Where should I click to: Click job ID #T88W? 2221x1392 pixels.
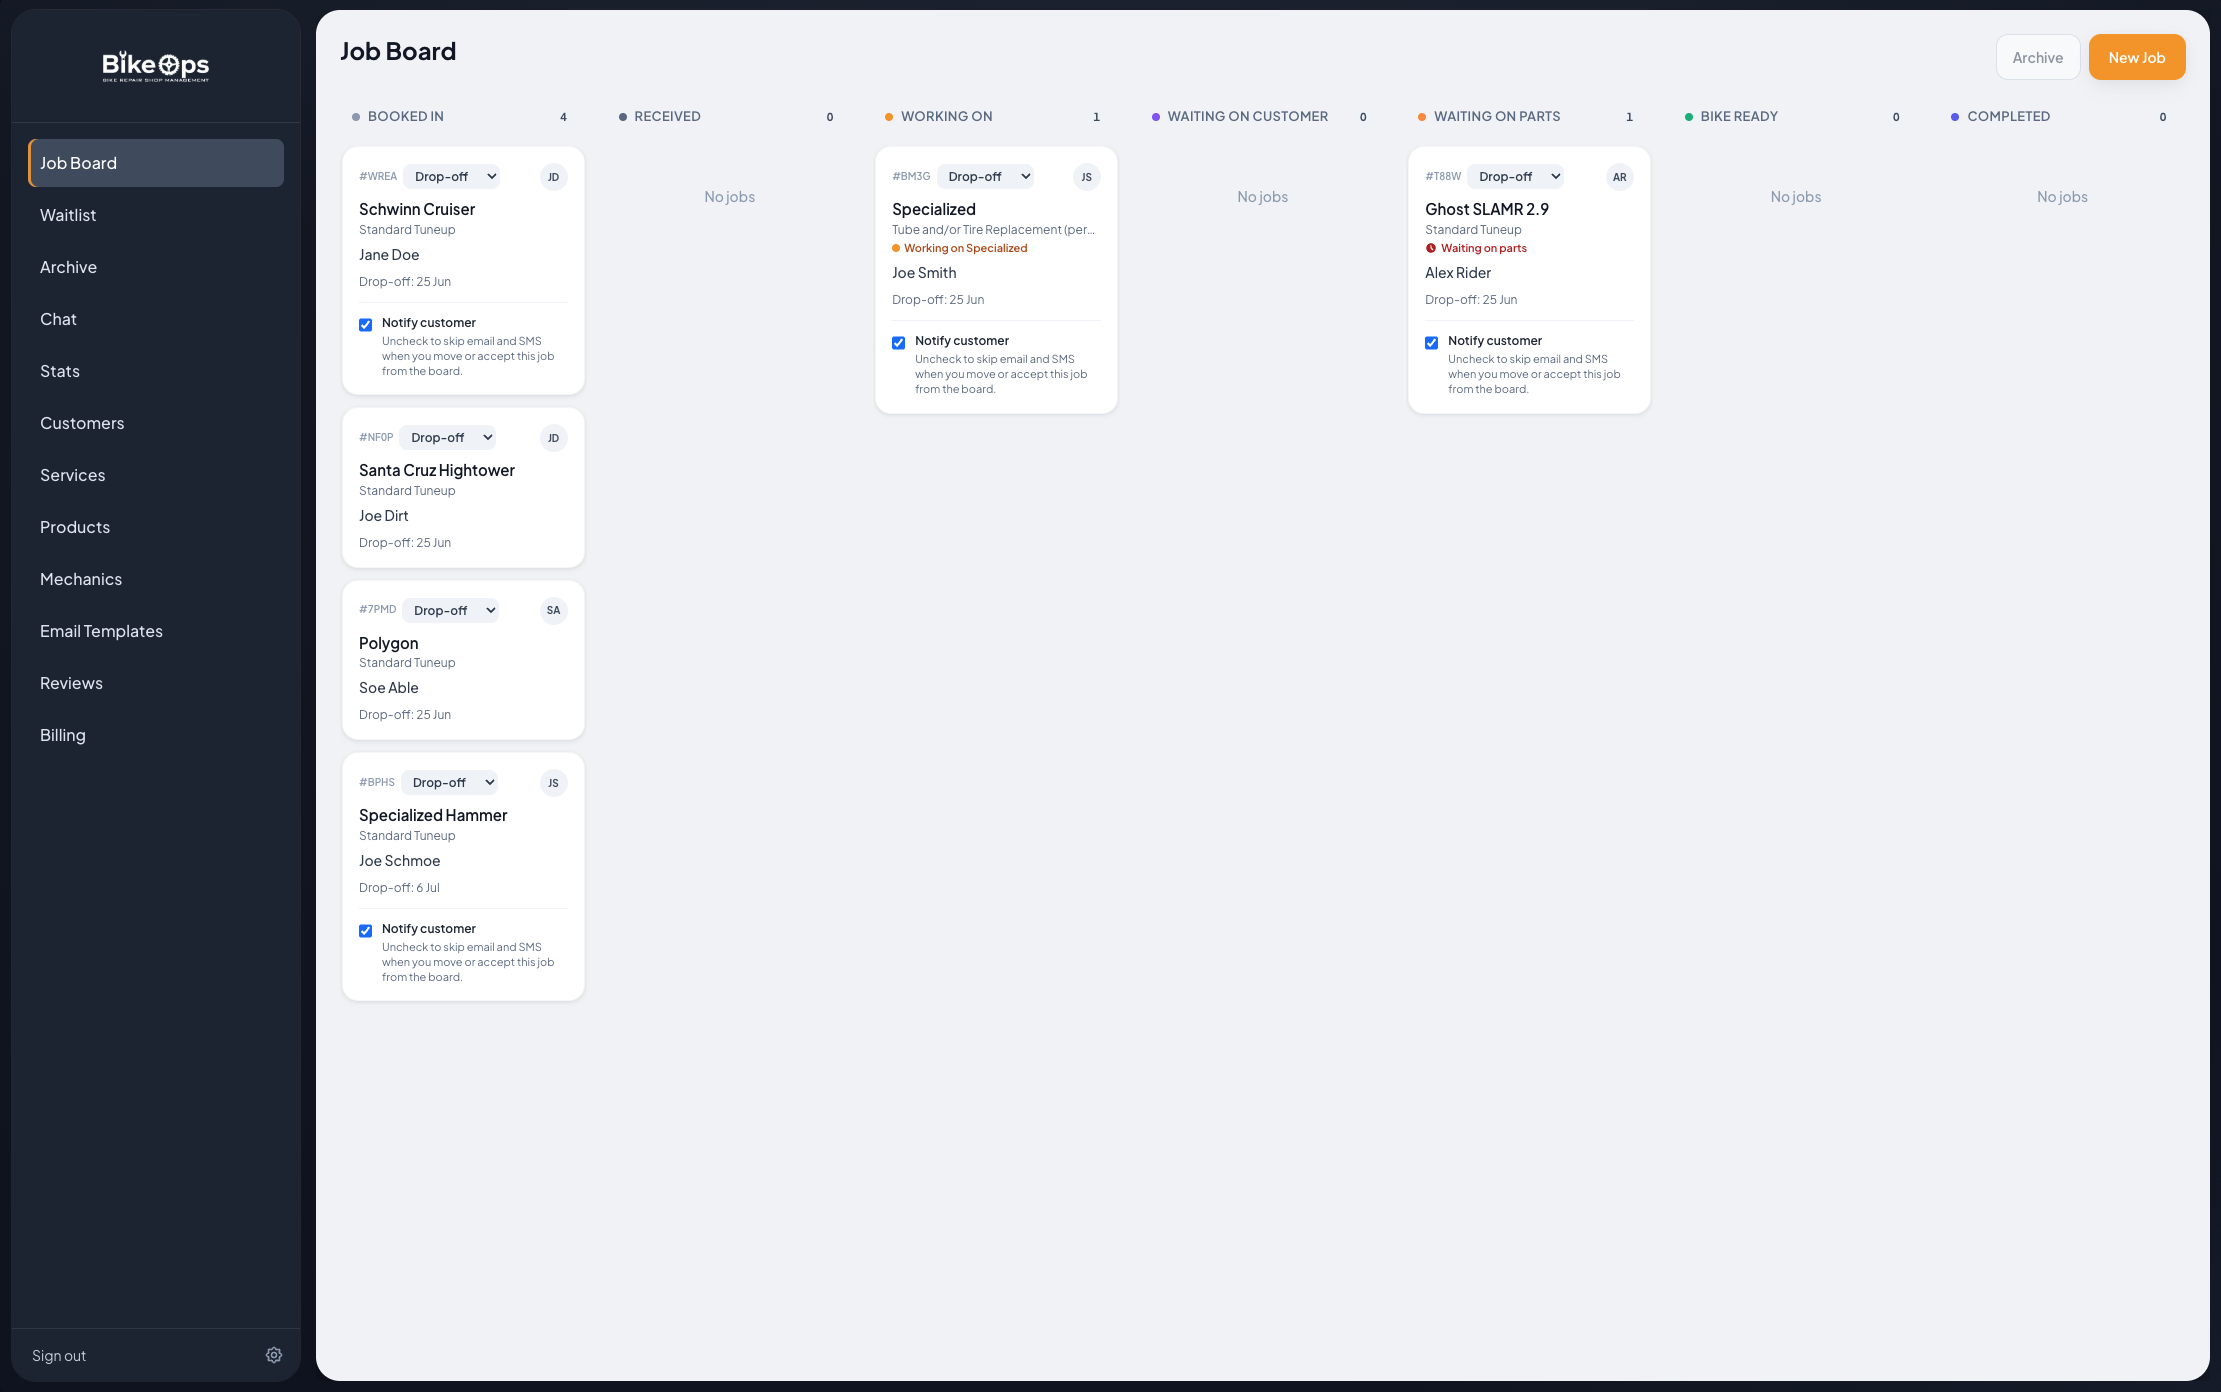1443,176
